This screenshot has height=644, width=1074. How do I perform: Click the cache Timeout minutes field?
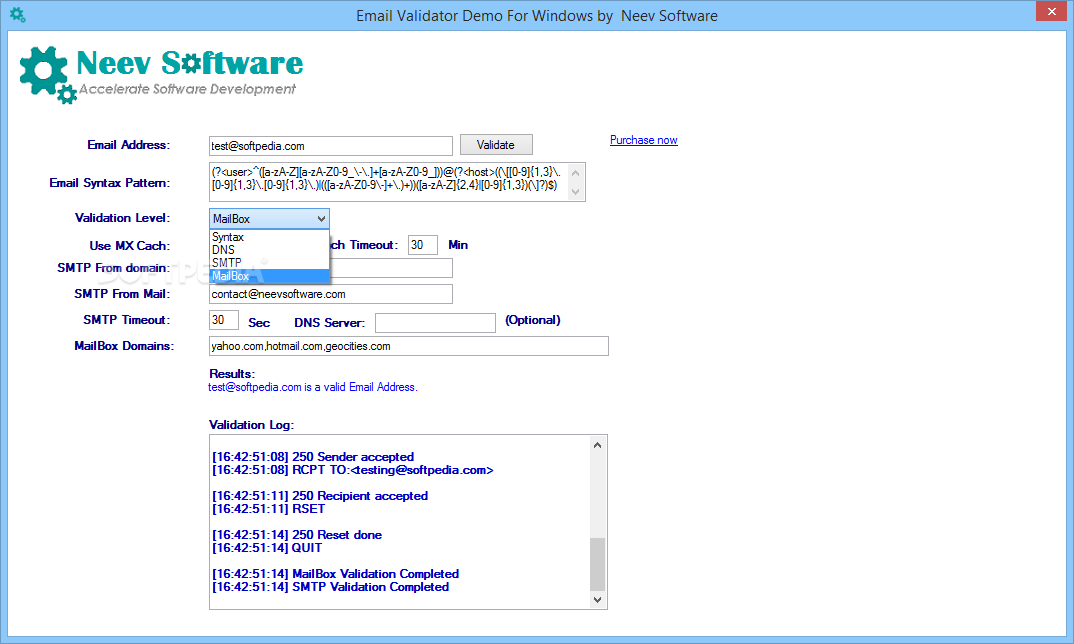tap(423, 245)
